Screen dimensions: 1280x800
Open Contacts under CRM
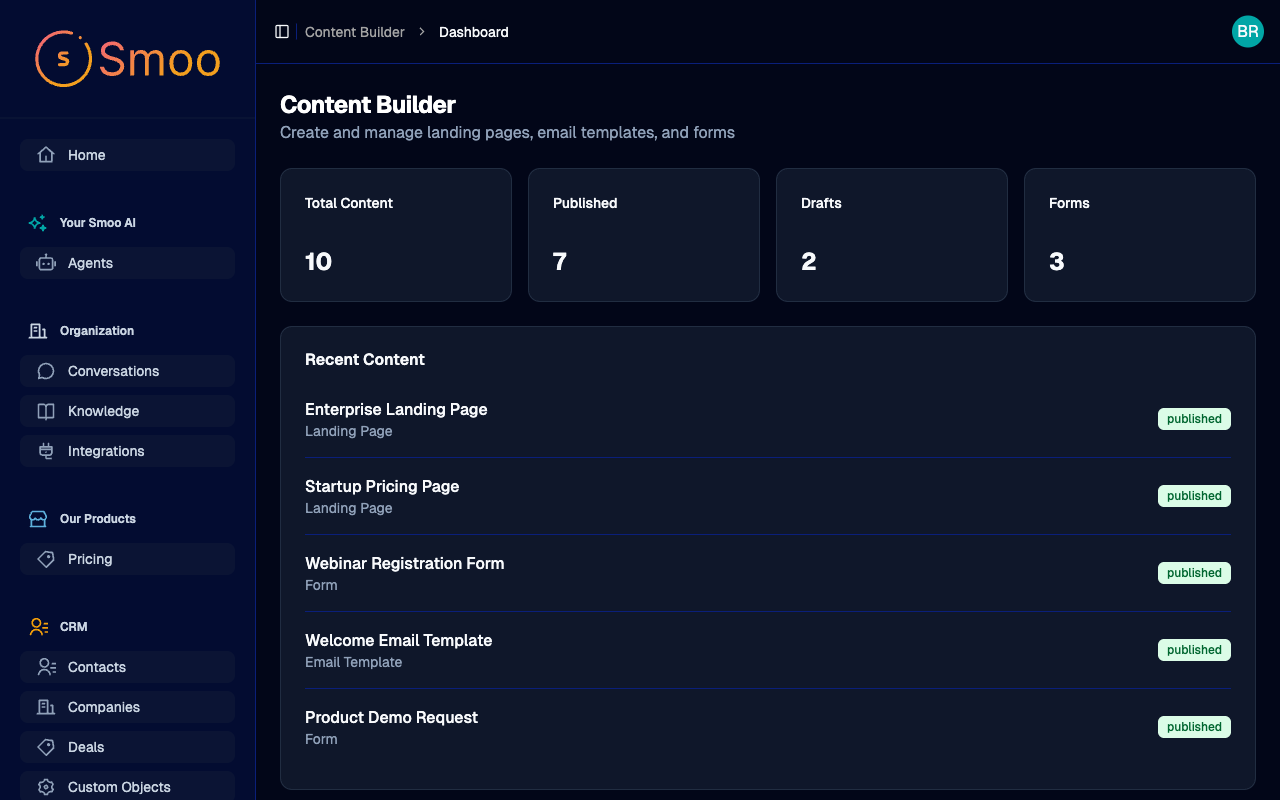96,667
